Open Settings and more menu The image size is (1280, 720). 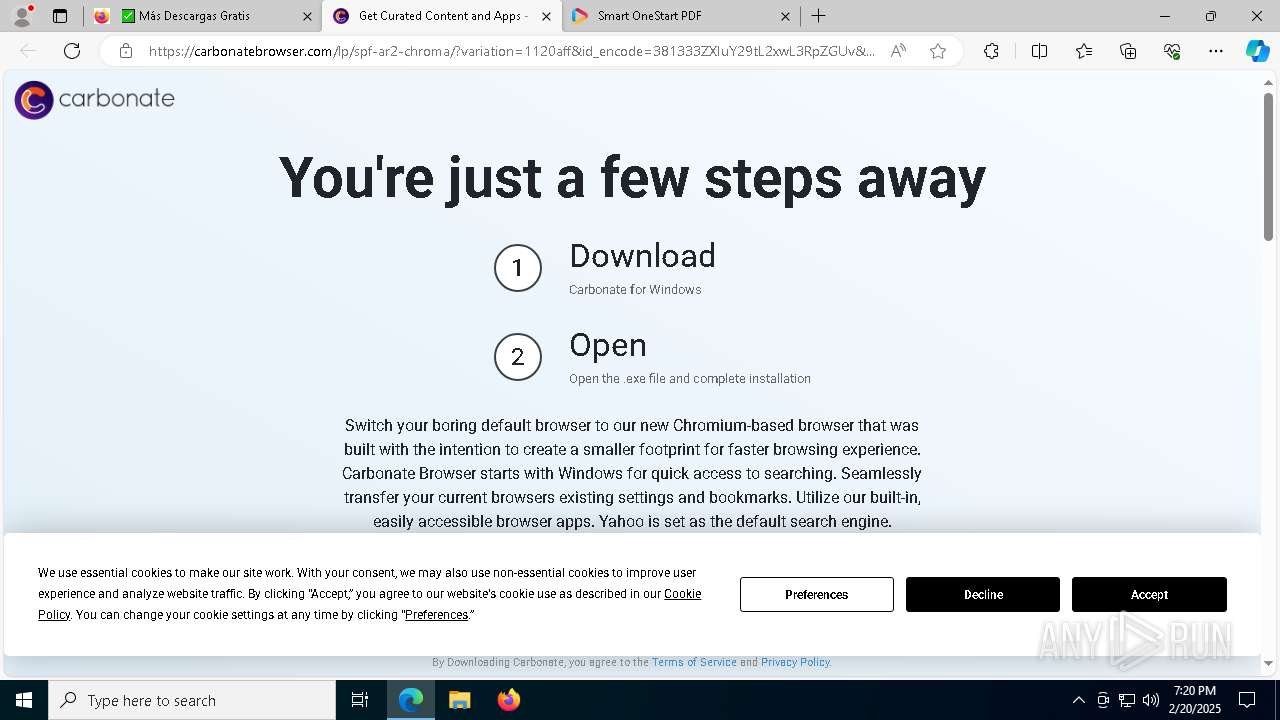coord(1216,51)
